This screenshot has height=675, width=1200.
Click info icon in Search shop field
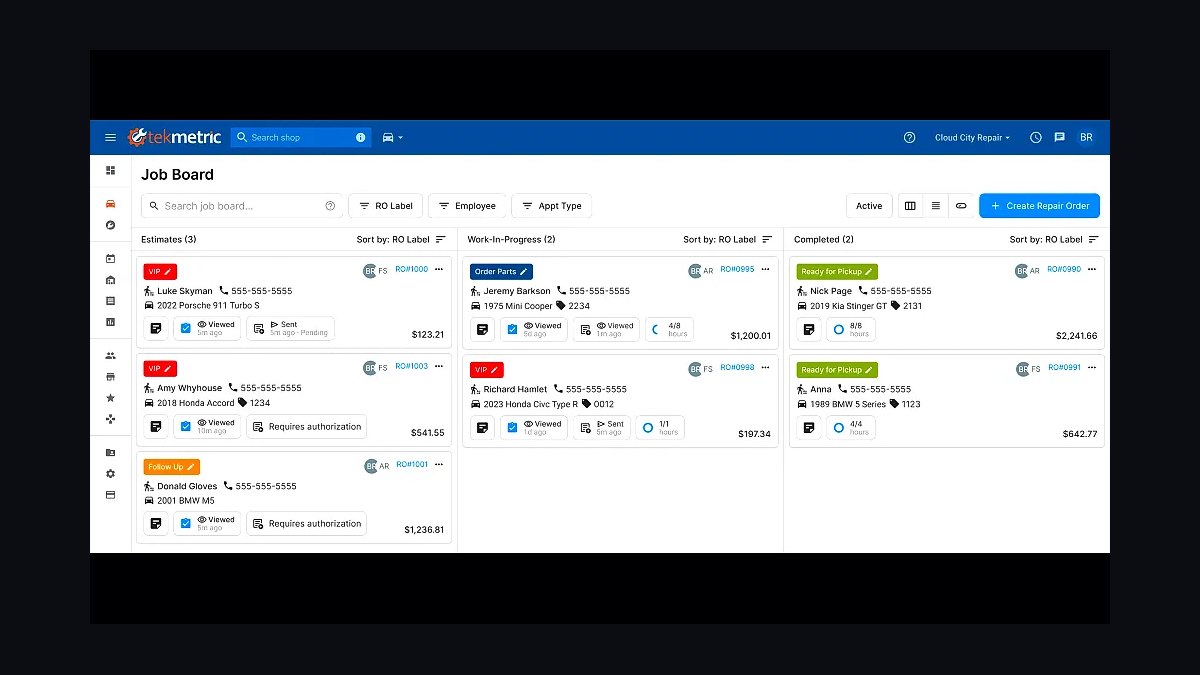pyautogui.click(x=361, y=138)
